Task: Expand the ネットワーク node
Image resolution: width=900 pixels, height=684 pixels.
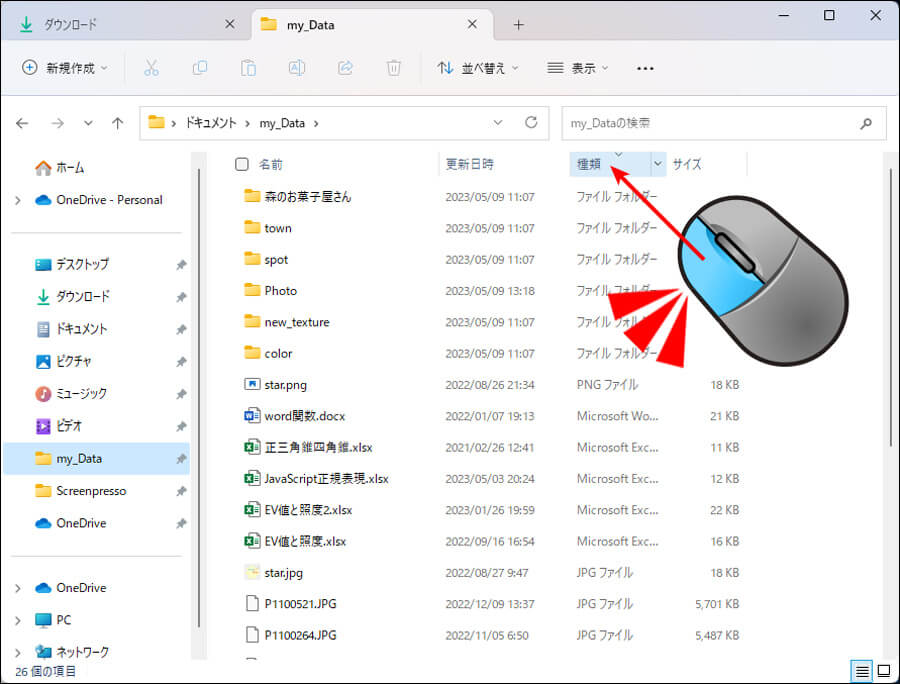Action: pos(18,652)
